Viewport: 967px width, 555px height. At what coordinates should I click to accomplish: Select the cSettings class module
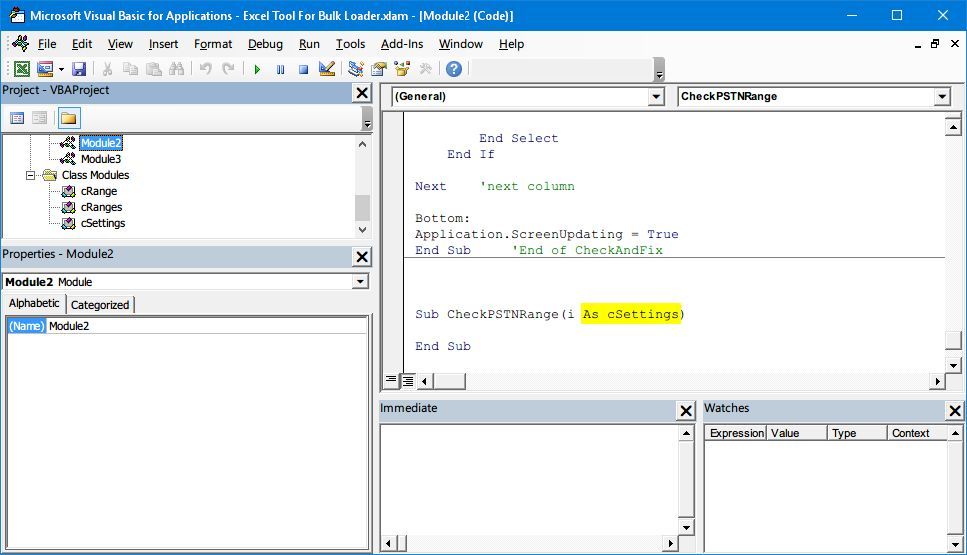coord(103,223)
